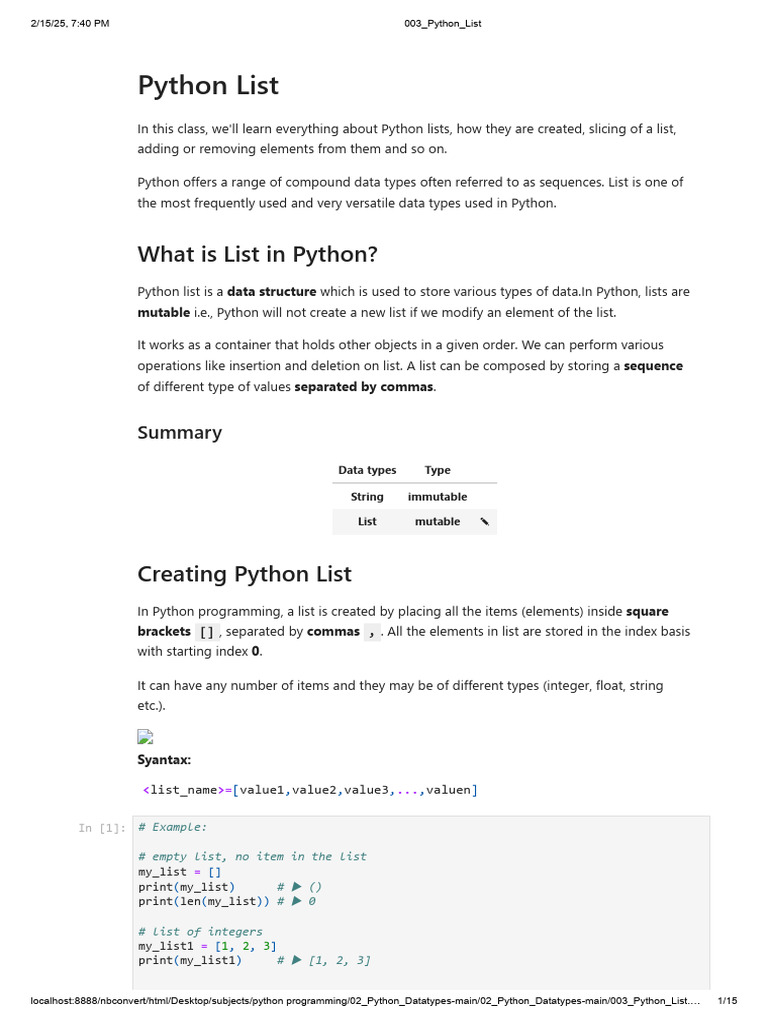Click the inline [] code snippet

206,632
